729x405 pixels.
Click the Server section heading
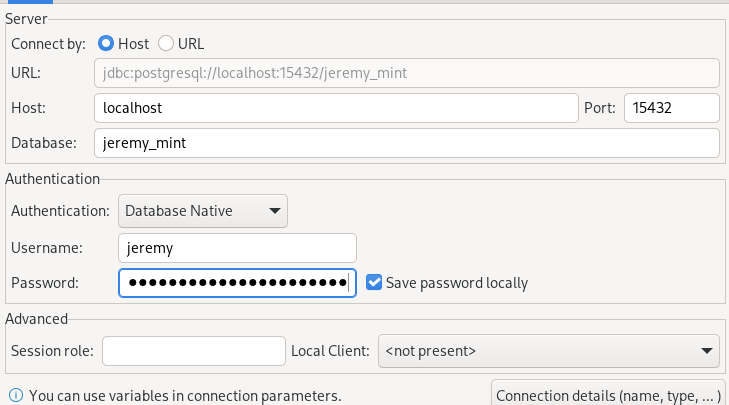(26, 19)
